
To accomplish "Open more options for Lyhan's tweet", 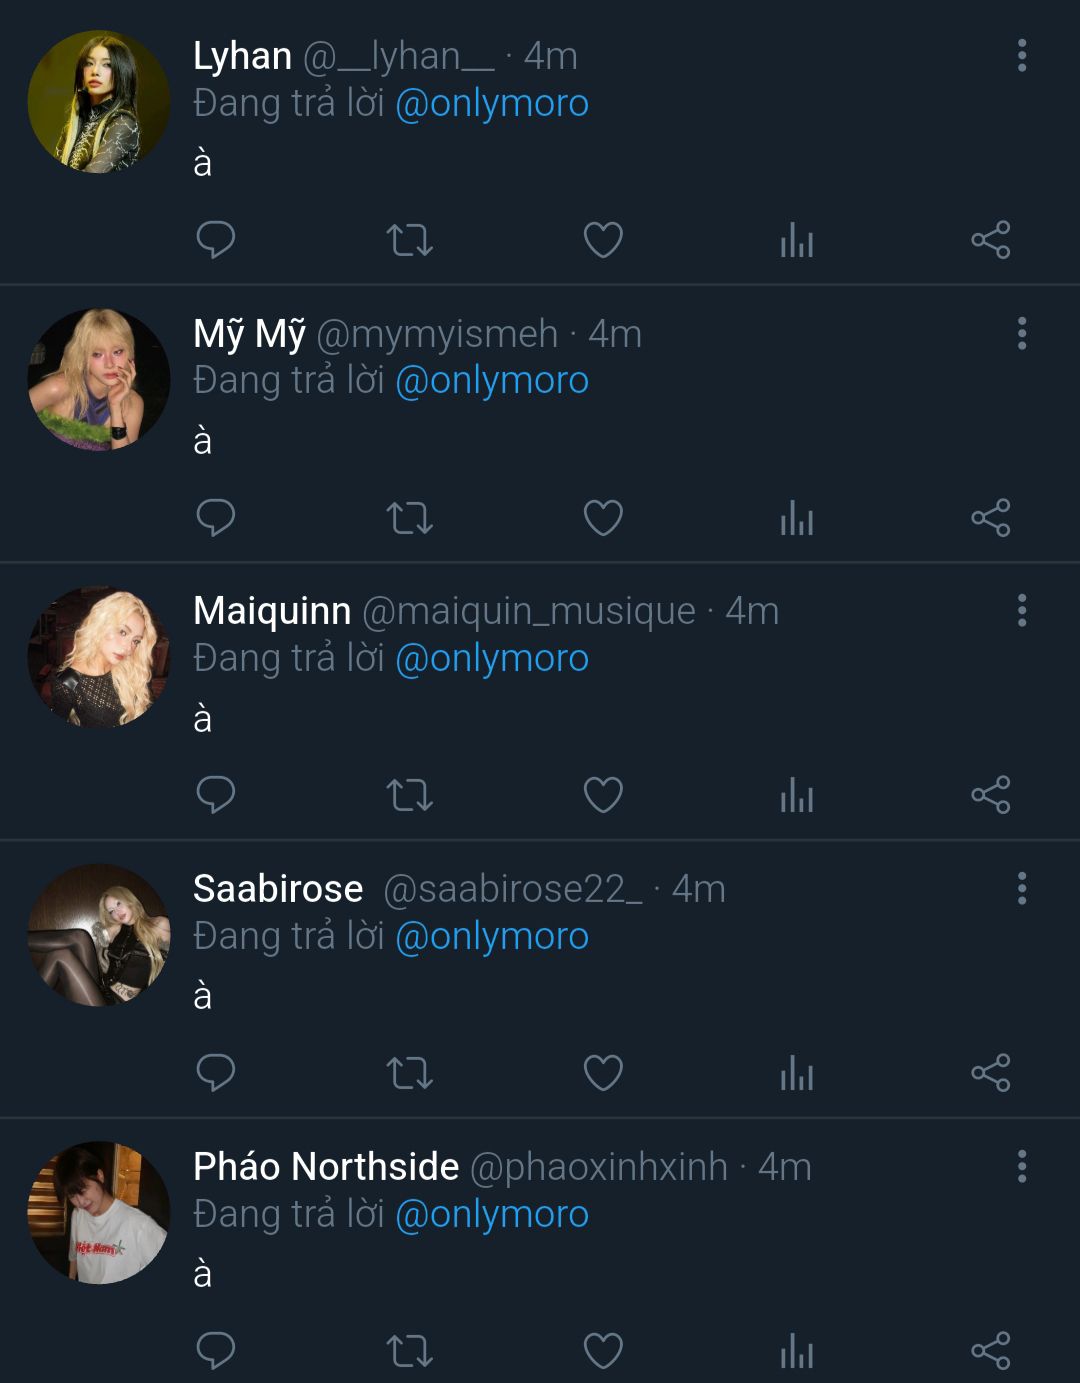I will pyautogui.click(x=1021, y=56).
